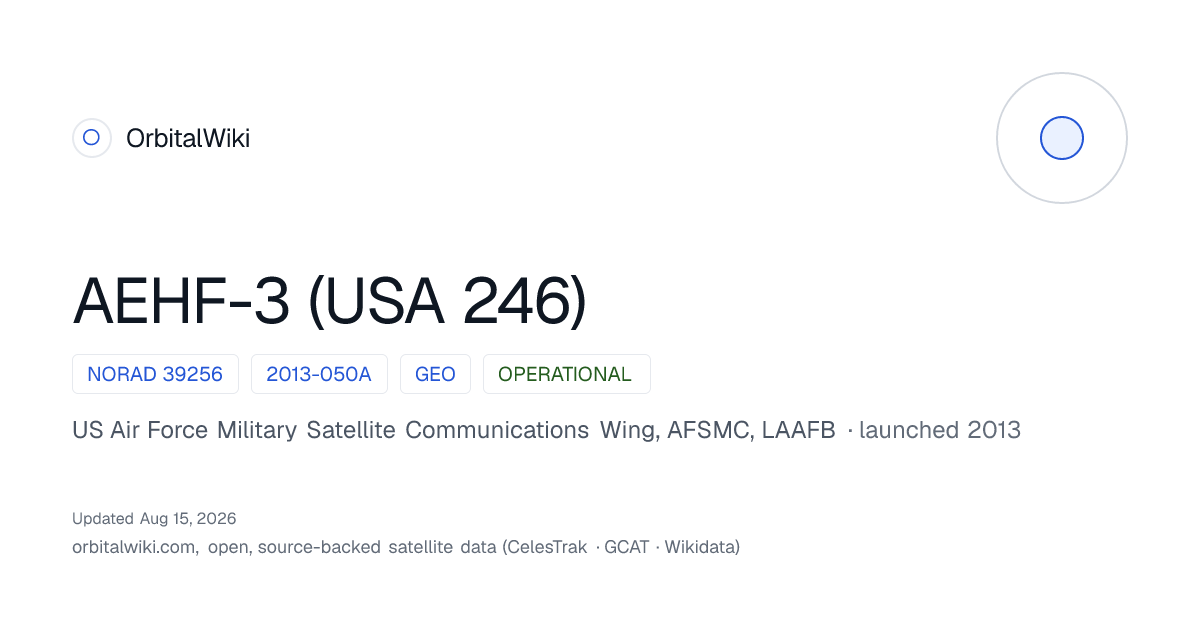The image size is (1200, 630).
Task: Click the source-backed satellite data text
Action: click(x=377, y=547)
